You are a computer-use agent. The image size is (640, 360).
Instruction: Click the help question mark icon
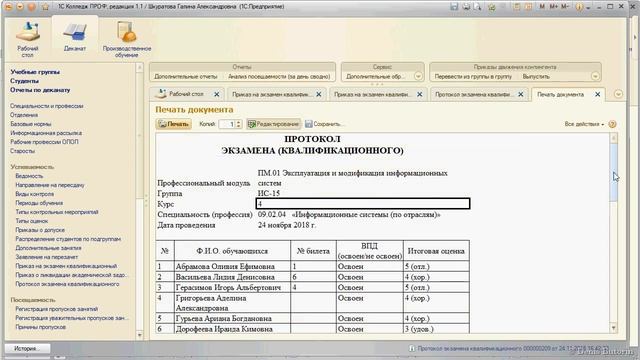(612, 124)
